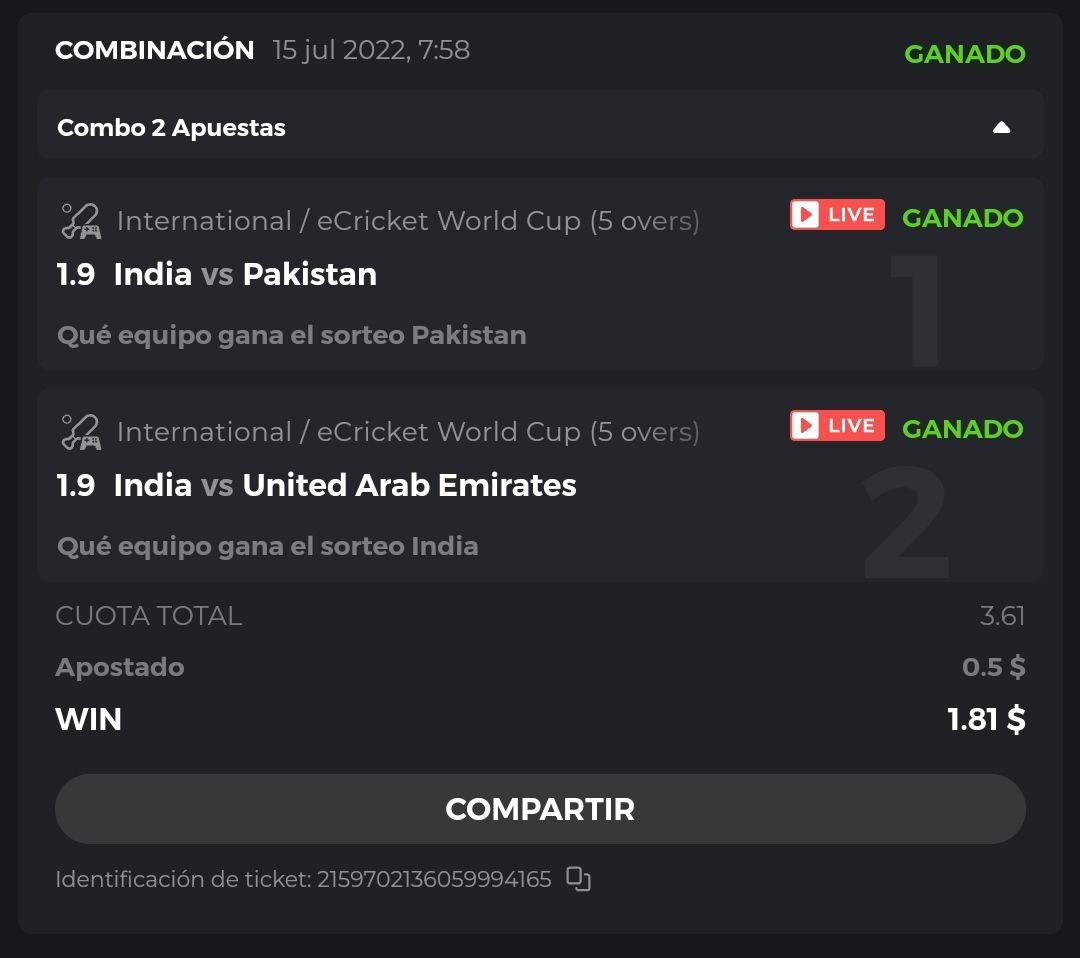Collapse the Combo 2 Apuestas arrow
Image resolution: width=1080 pixels, height=958 pixels.
coord(1001,128)
